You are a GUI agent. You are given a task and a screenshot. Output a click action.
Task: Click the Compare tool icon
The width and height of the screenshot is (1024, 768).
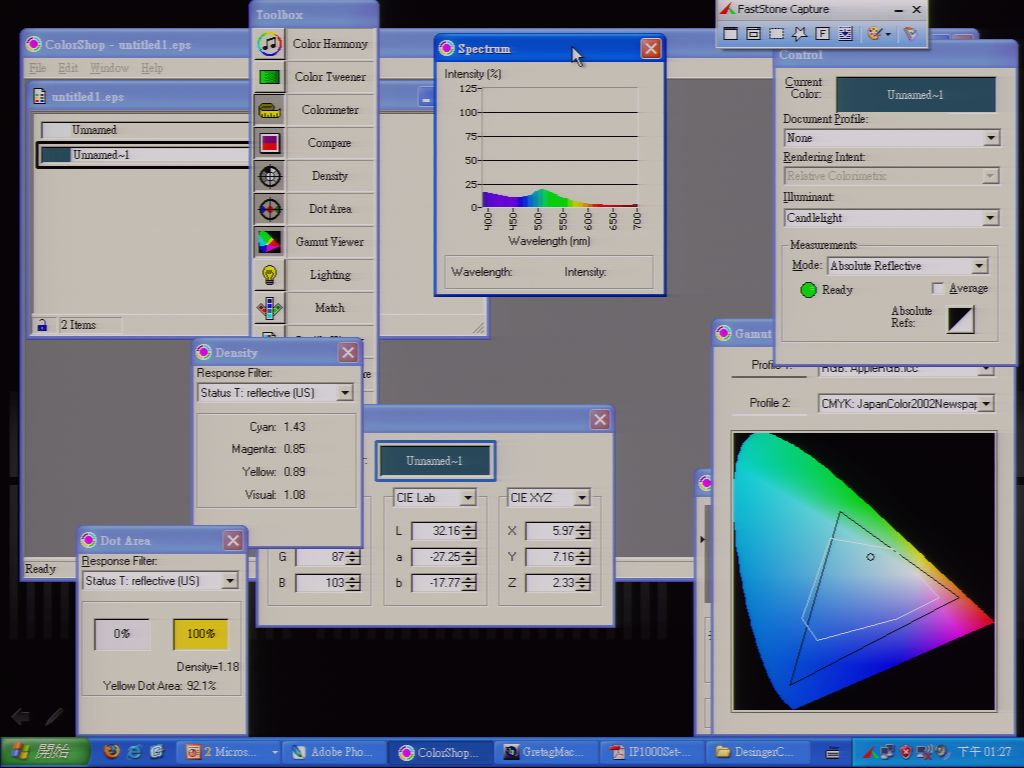[x=269, y=143]
